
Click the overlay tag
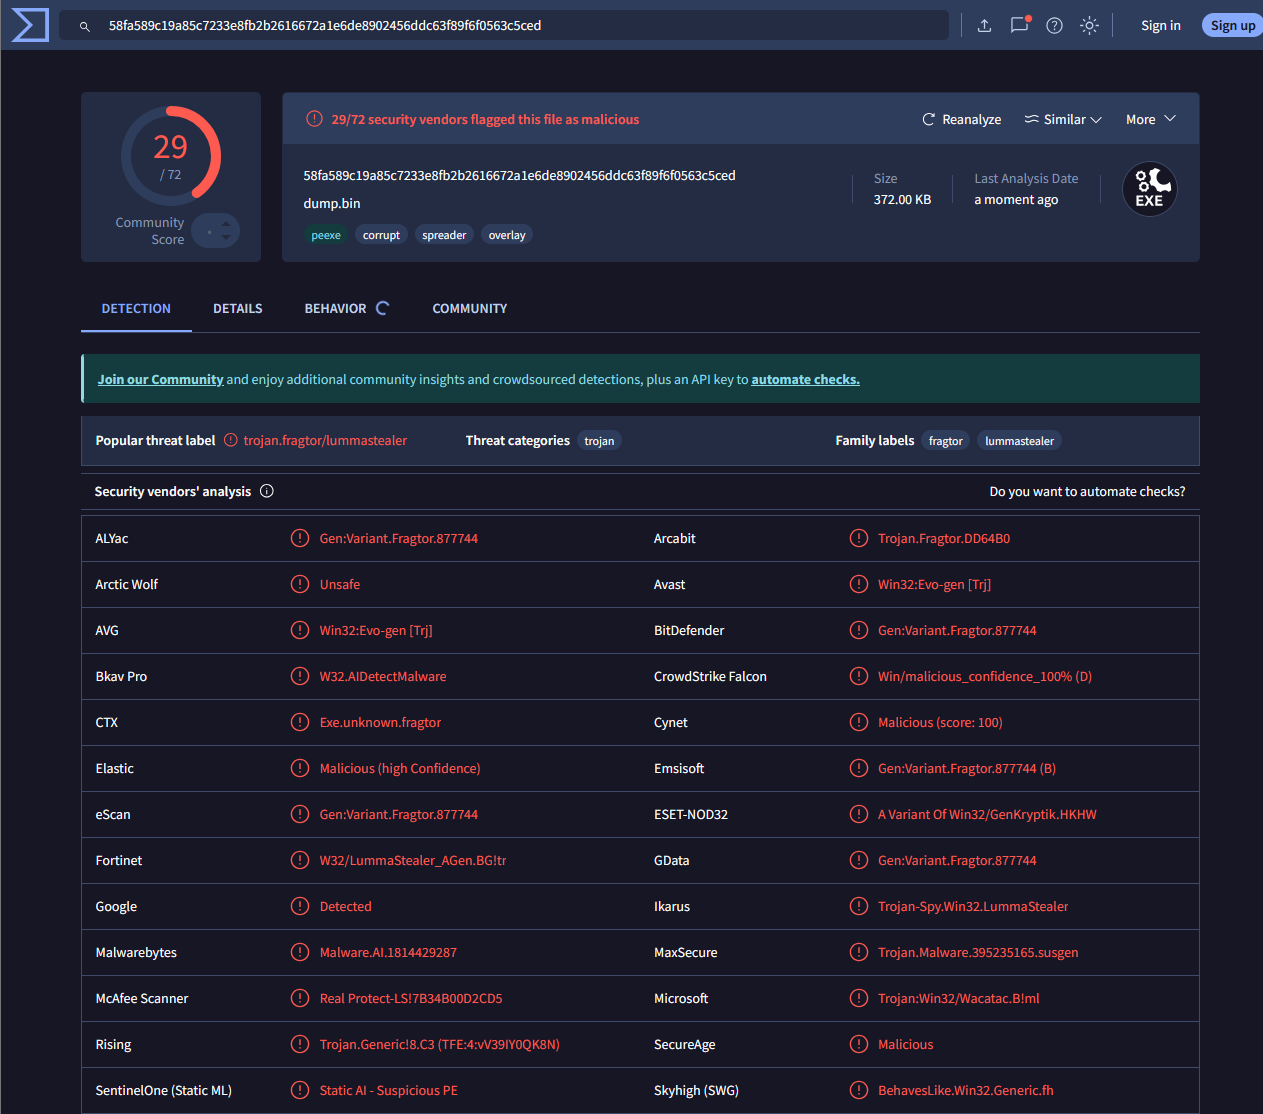[507, 235]
